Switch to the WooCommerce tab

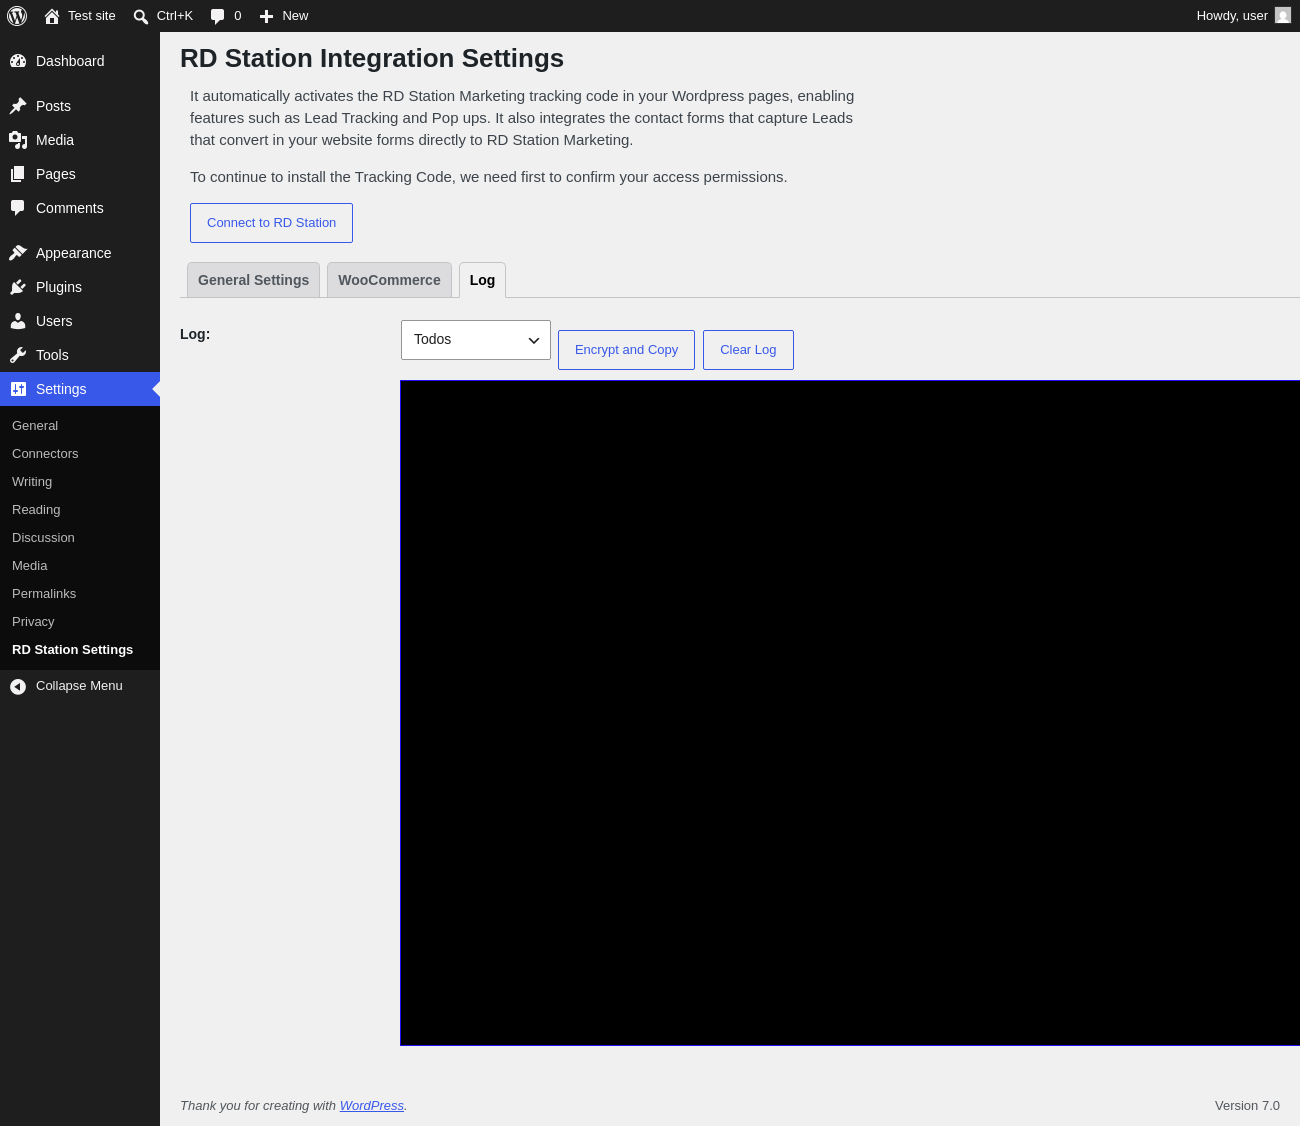(x=389, y=280)
